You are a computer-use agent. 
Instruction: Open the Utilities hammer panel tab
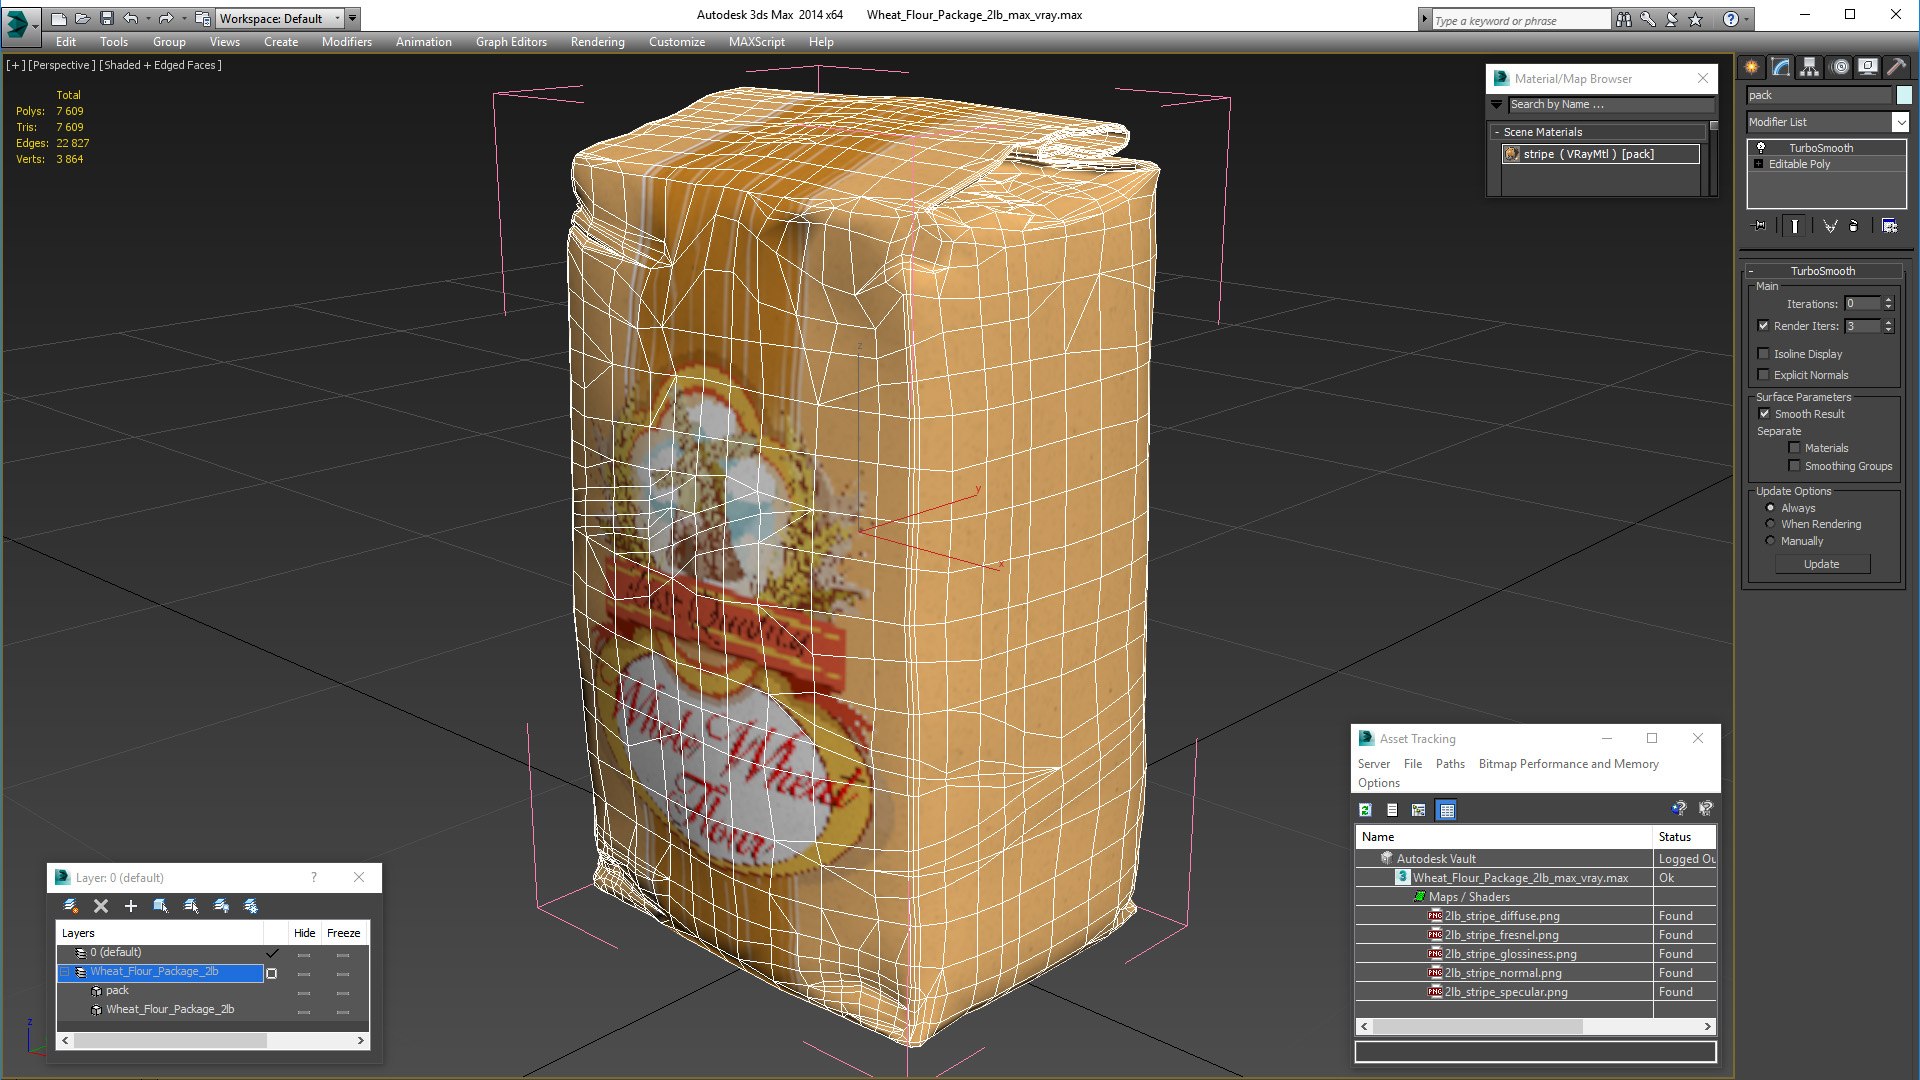pos(1896,67)
